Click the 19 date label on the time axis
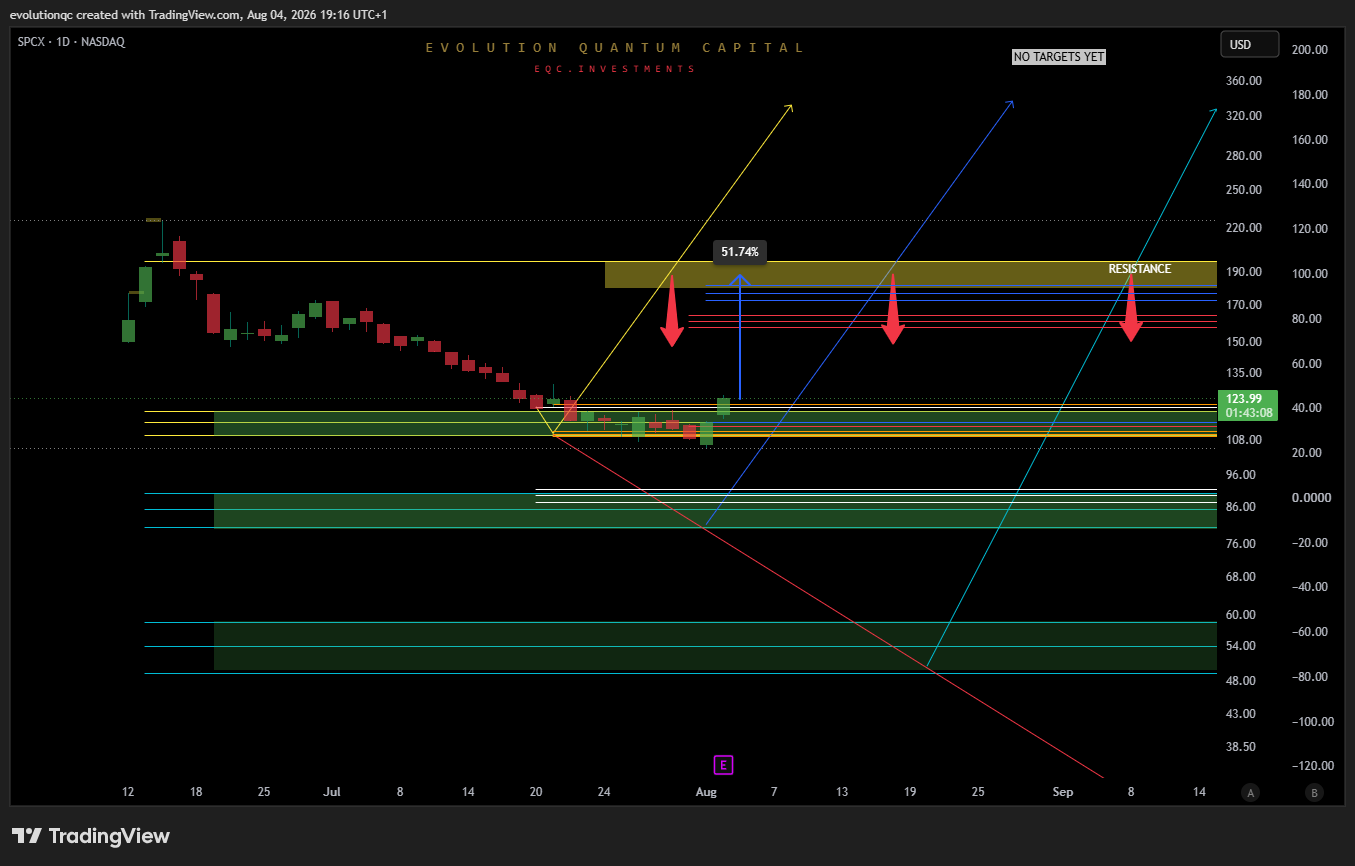Screen dimensions: 1355x866 910,792
